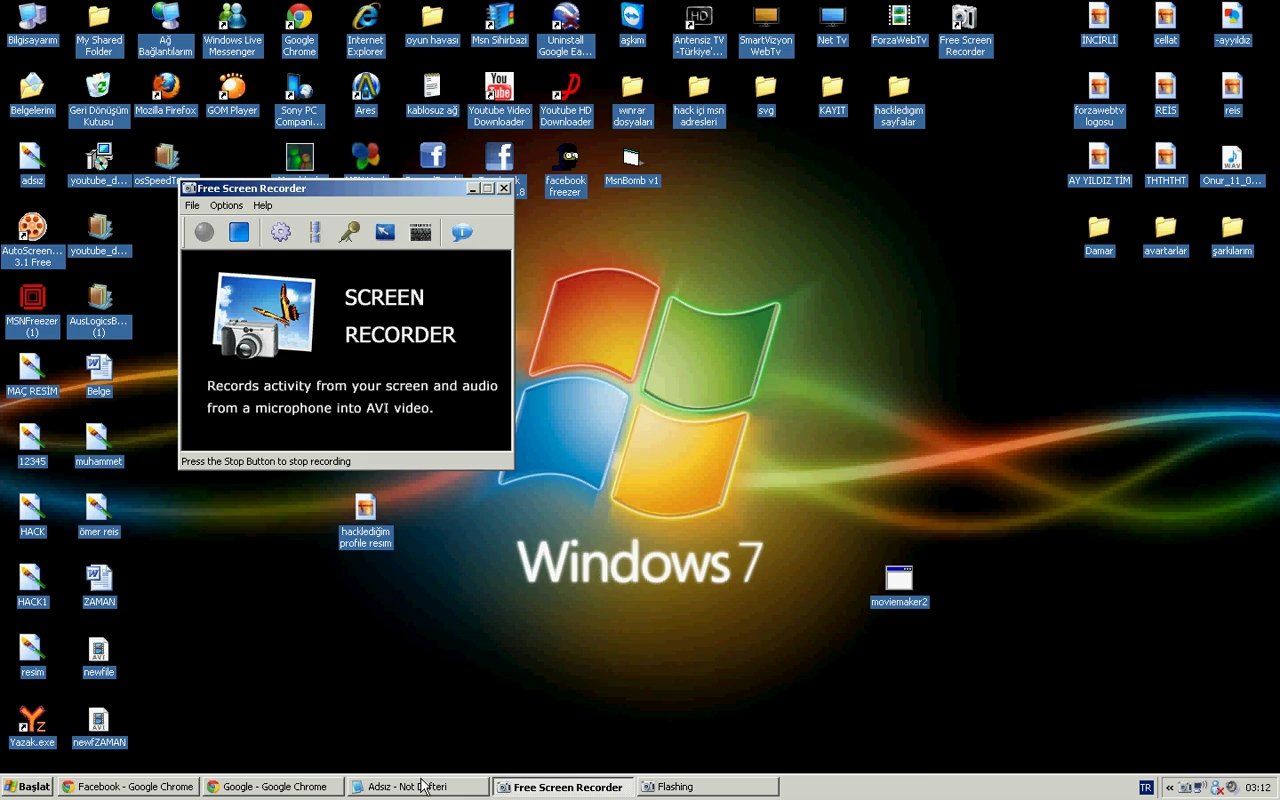Select the ZAMAN Word document
Image resolution: width=1280 pixels, height=800 pixels.
[x=99, y=587]
